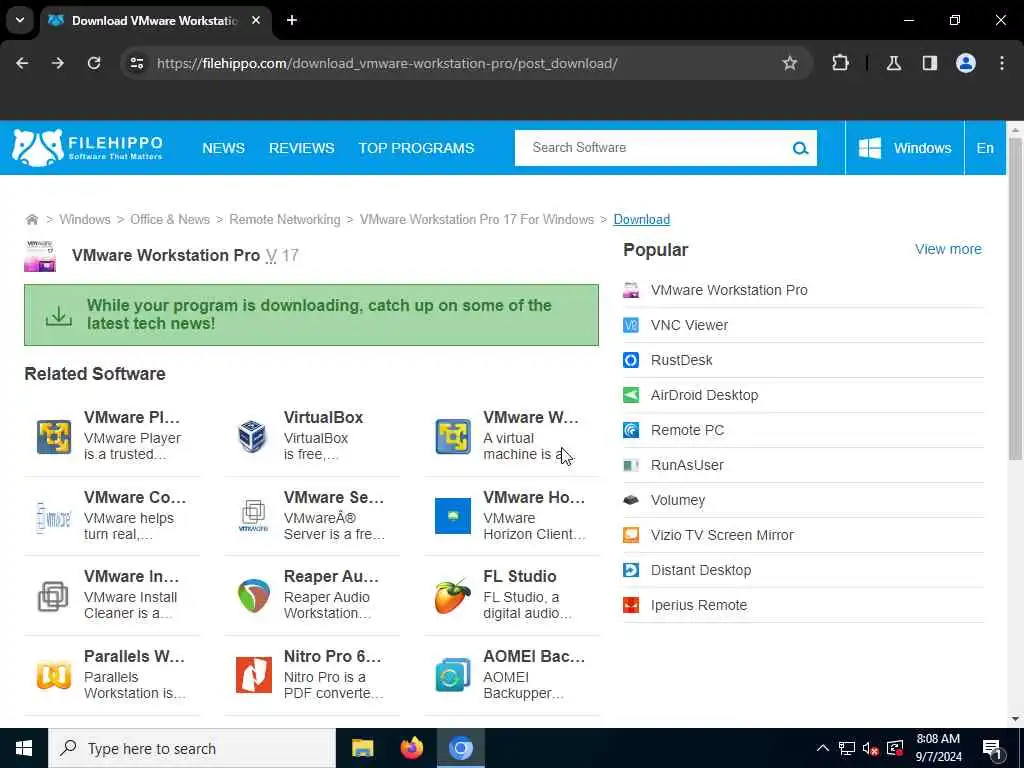Click the Remote Networking breadcrumb
Viewport: 1024px width, 768px height.
point(285,219)
